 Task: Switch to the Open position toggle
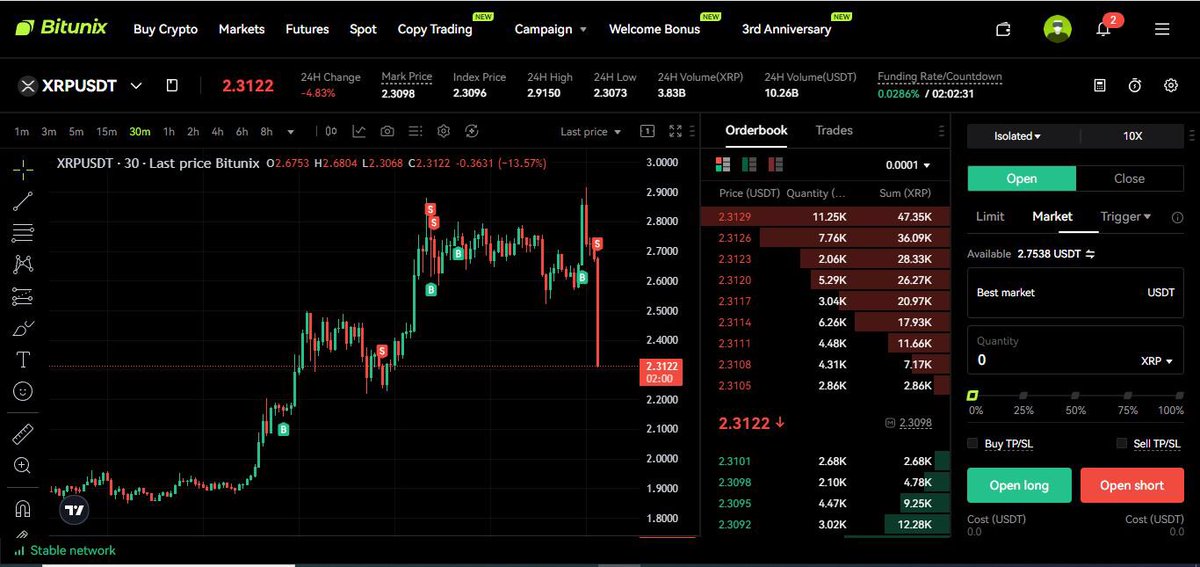pyautogui.click(x=1022, y=178)
